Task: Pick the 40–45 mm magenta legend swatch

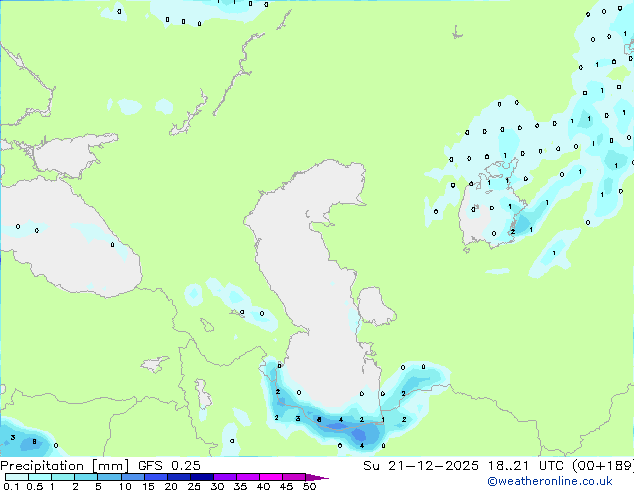Action: point(271,477)
